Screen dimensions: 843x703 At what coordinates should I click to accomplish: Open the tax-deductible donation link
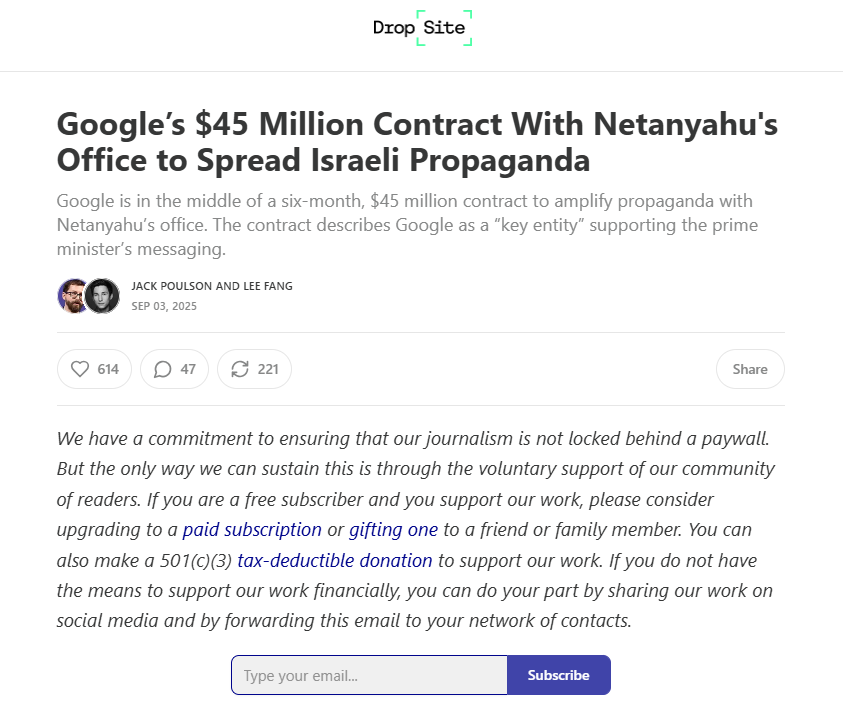coord(334,560)
